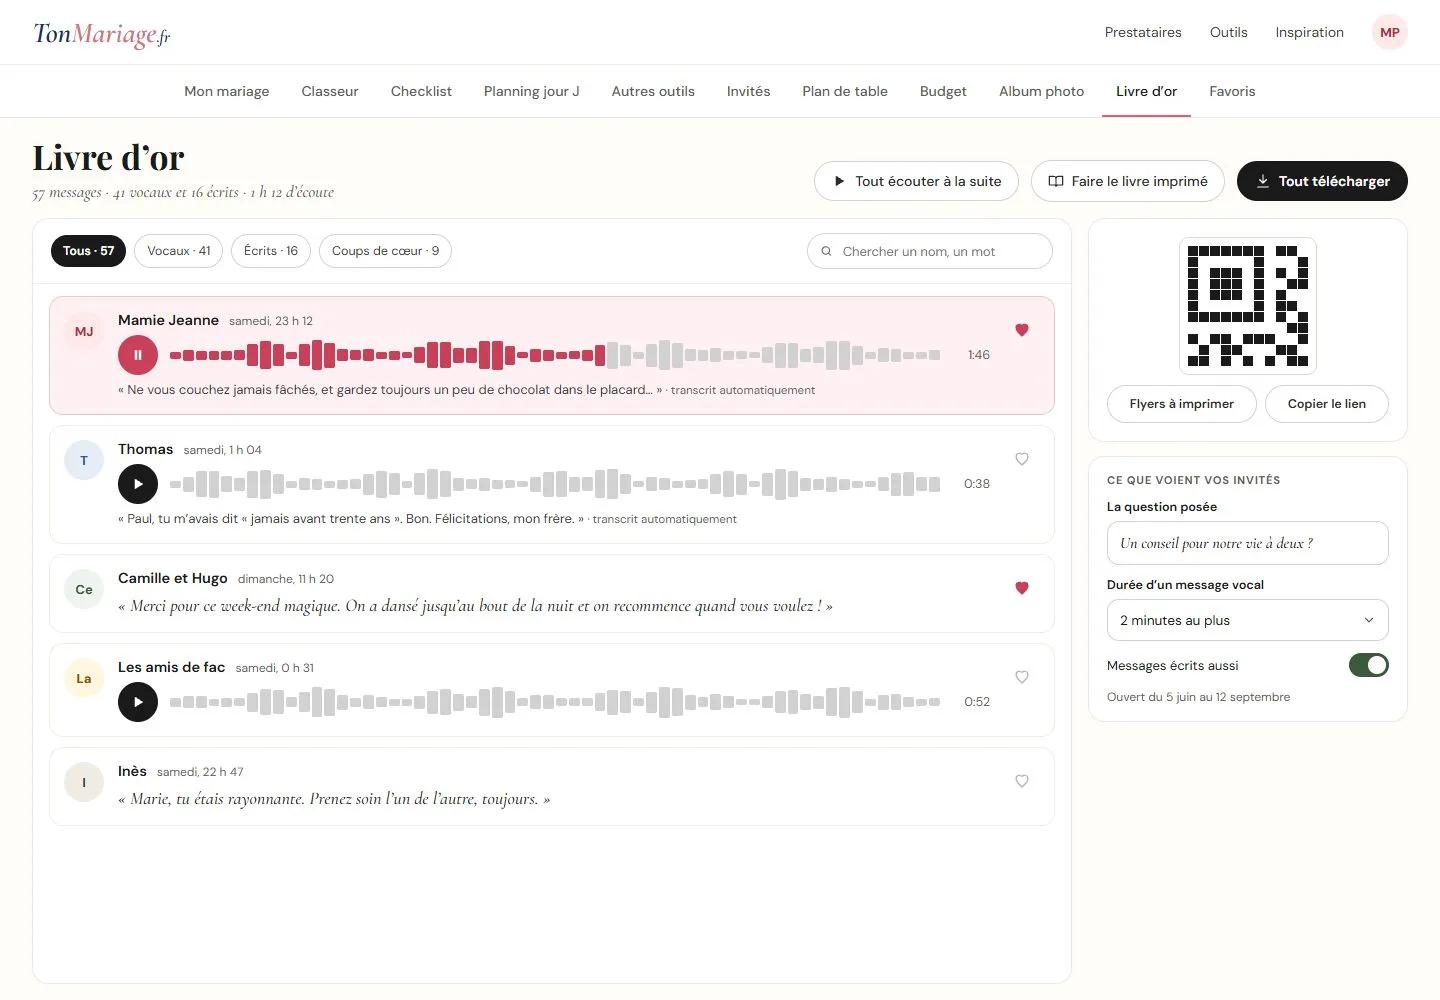Unfavorite Camille et Hugo's message heart
This screenshot has width=1440, height=1000.
1022,588
